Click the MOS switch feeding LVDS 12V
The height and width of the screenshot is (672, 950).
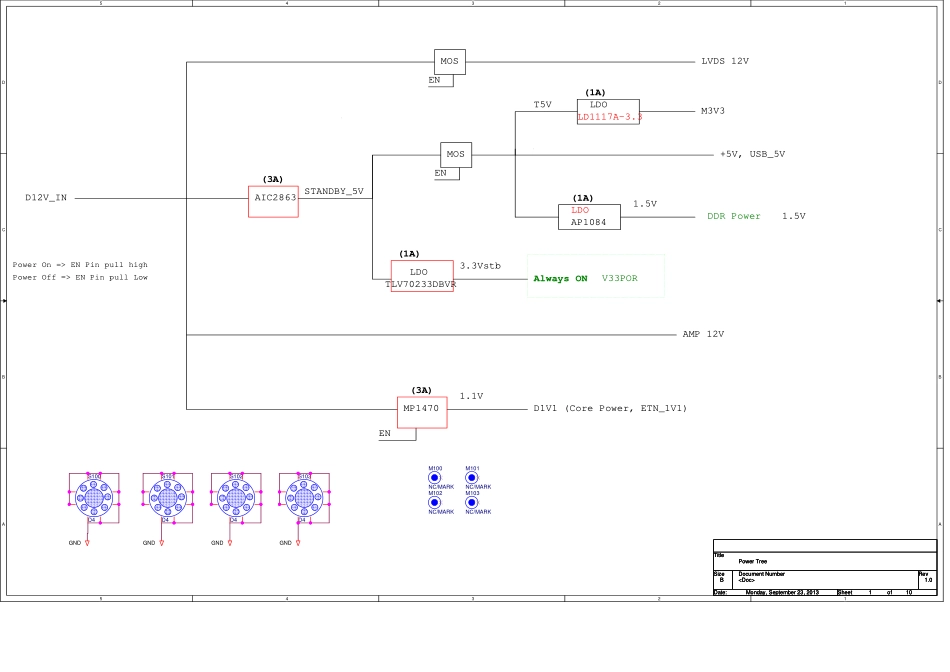pos(449,62)
